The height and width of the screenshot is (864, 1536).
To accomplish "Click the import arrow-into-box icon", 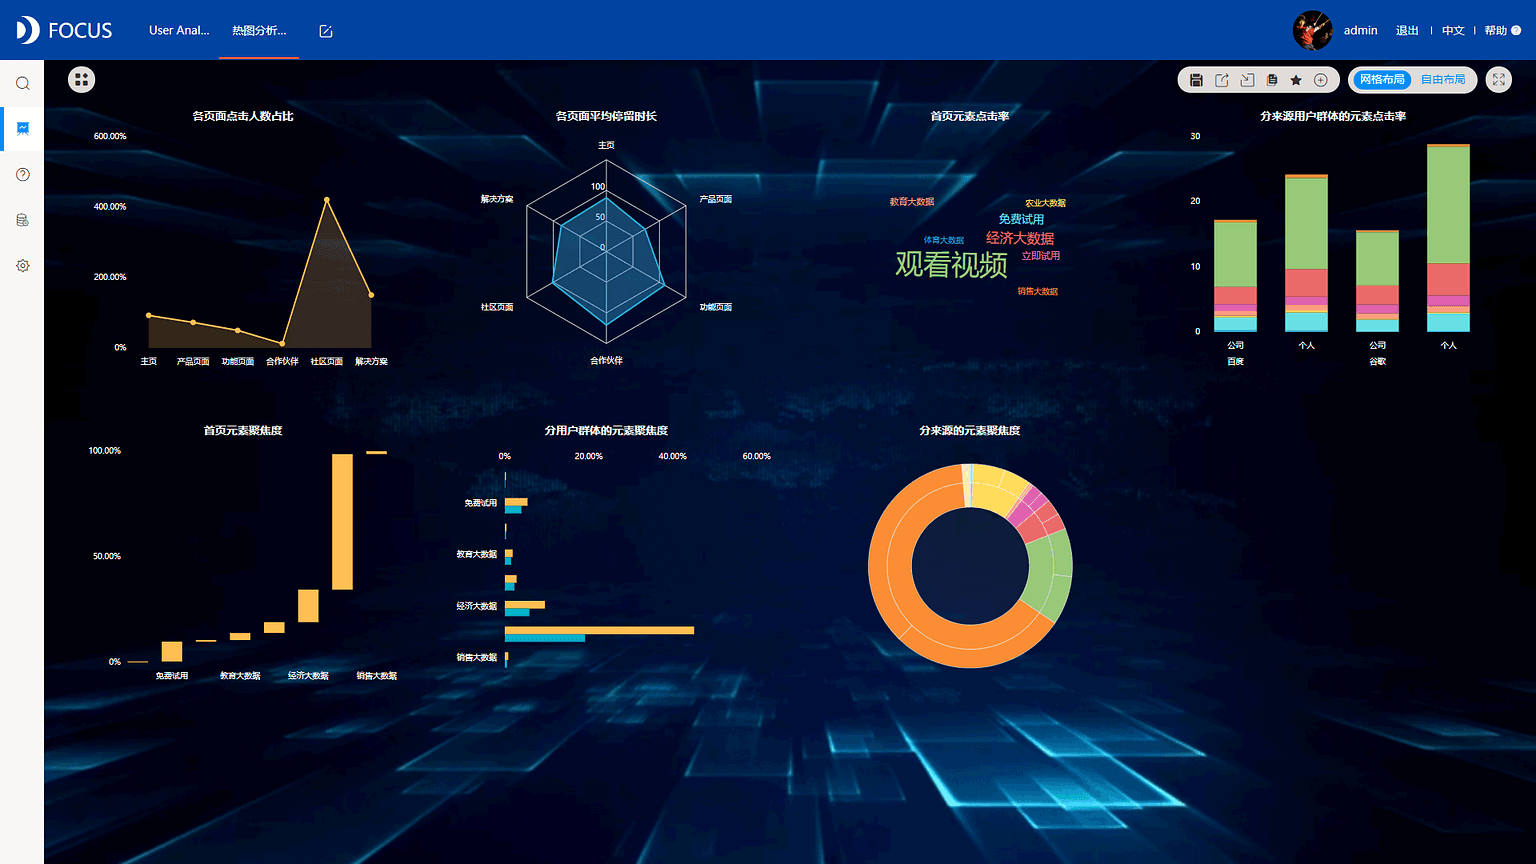I will 1246,80.
